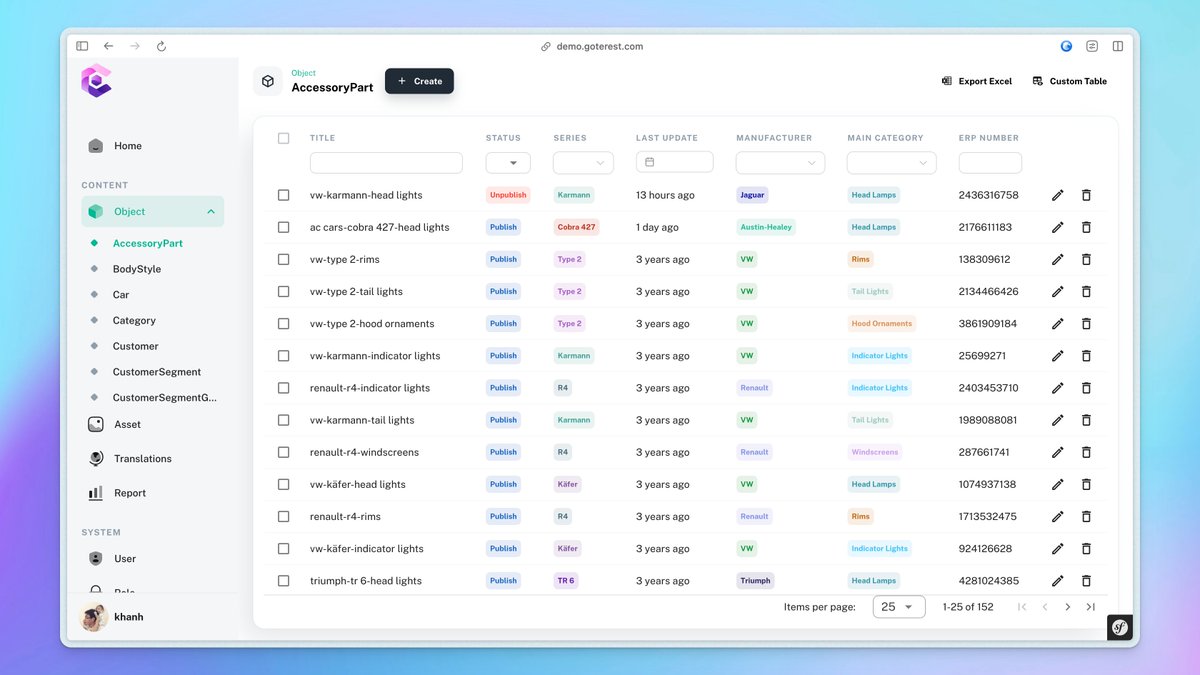Open the Report section
The height and width of the screenshot is (675, 1200).
pos(128,492)
